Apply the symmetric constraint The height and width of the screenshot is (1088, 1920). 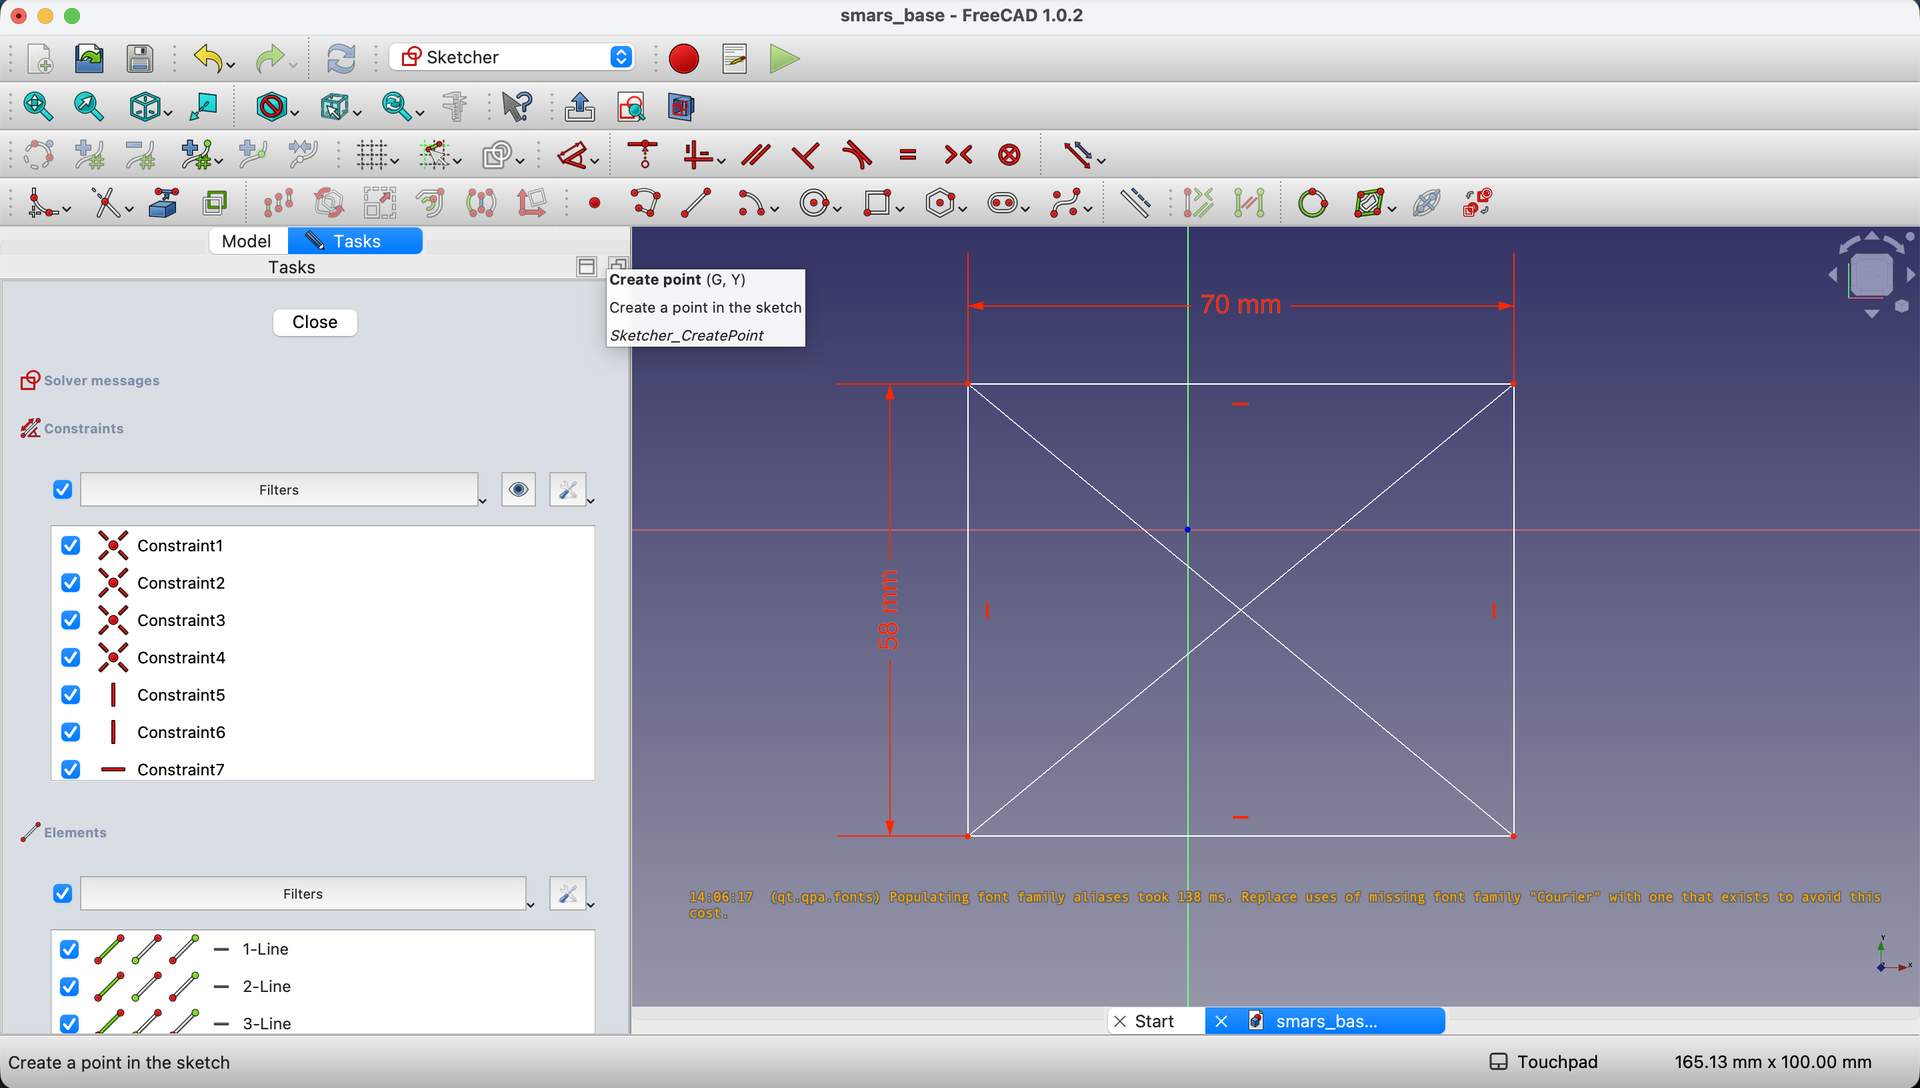[x=958, y=155]
